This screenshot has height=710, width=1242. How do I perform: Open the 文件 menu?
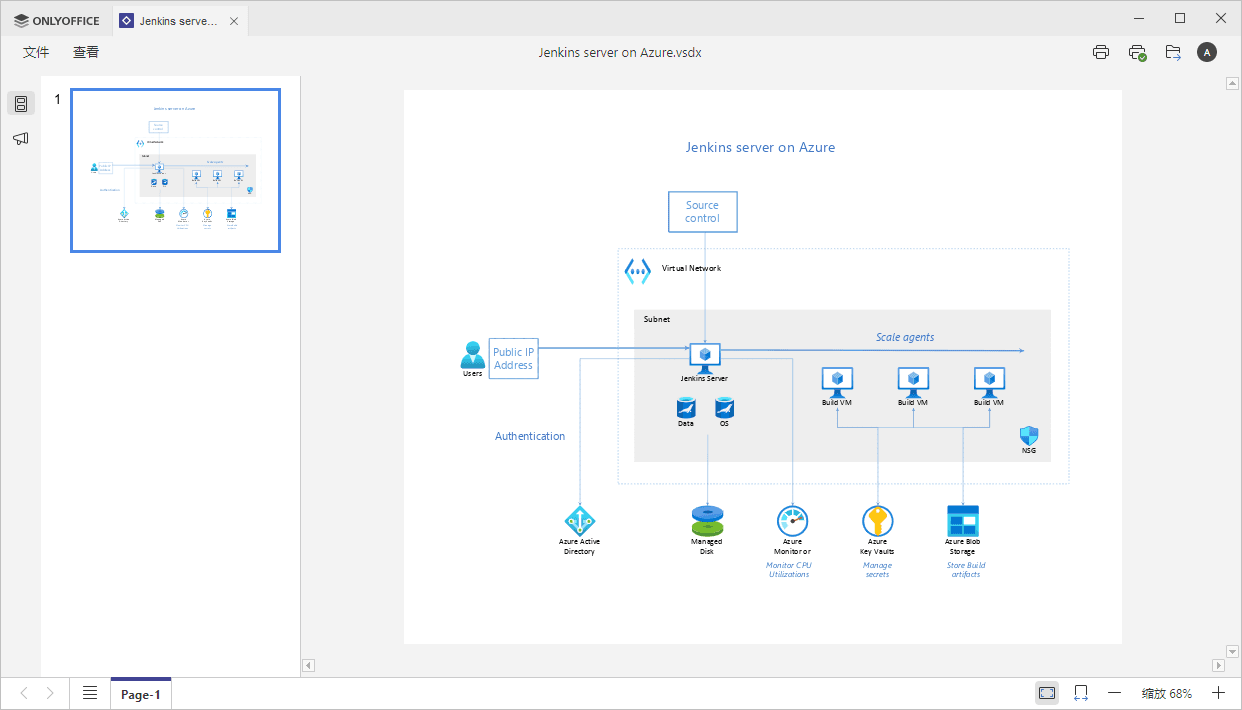tap(35, 52)
